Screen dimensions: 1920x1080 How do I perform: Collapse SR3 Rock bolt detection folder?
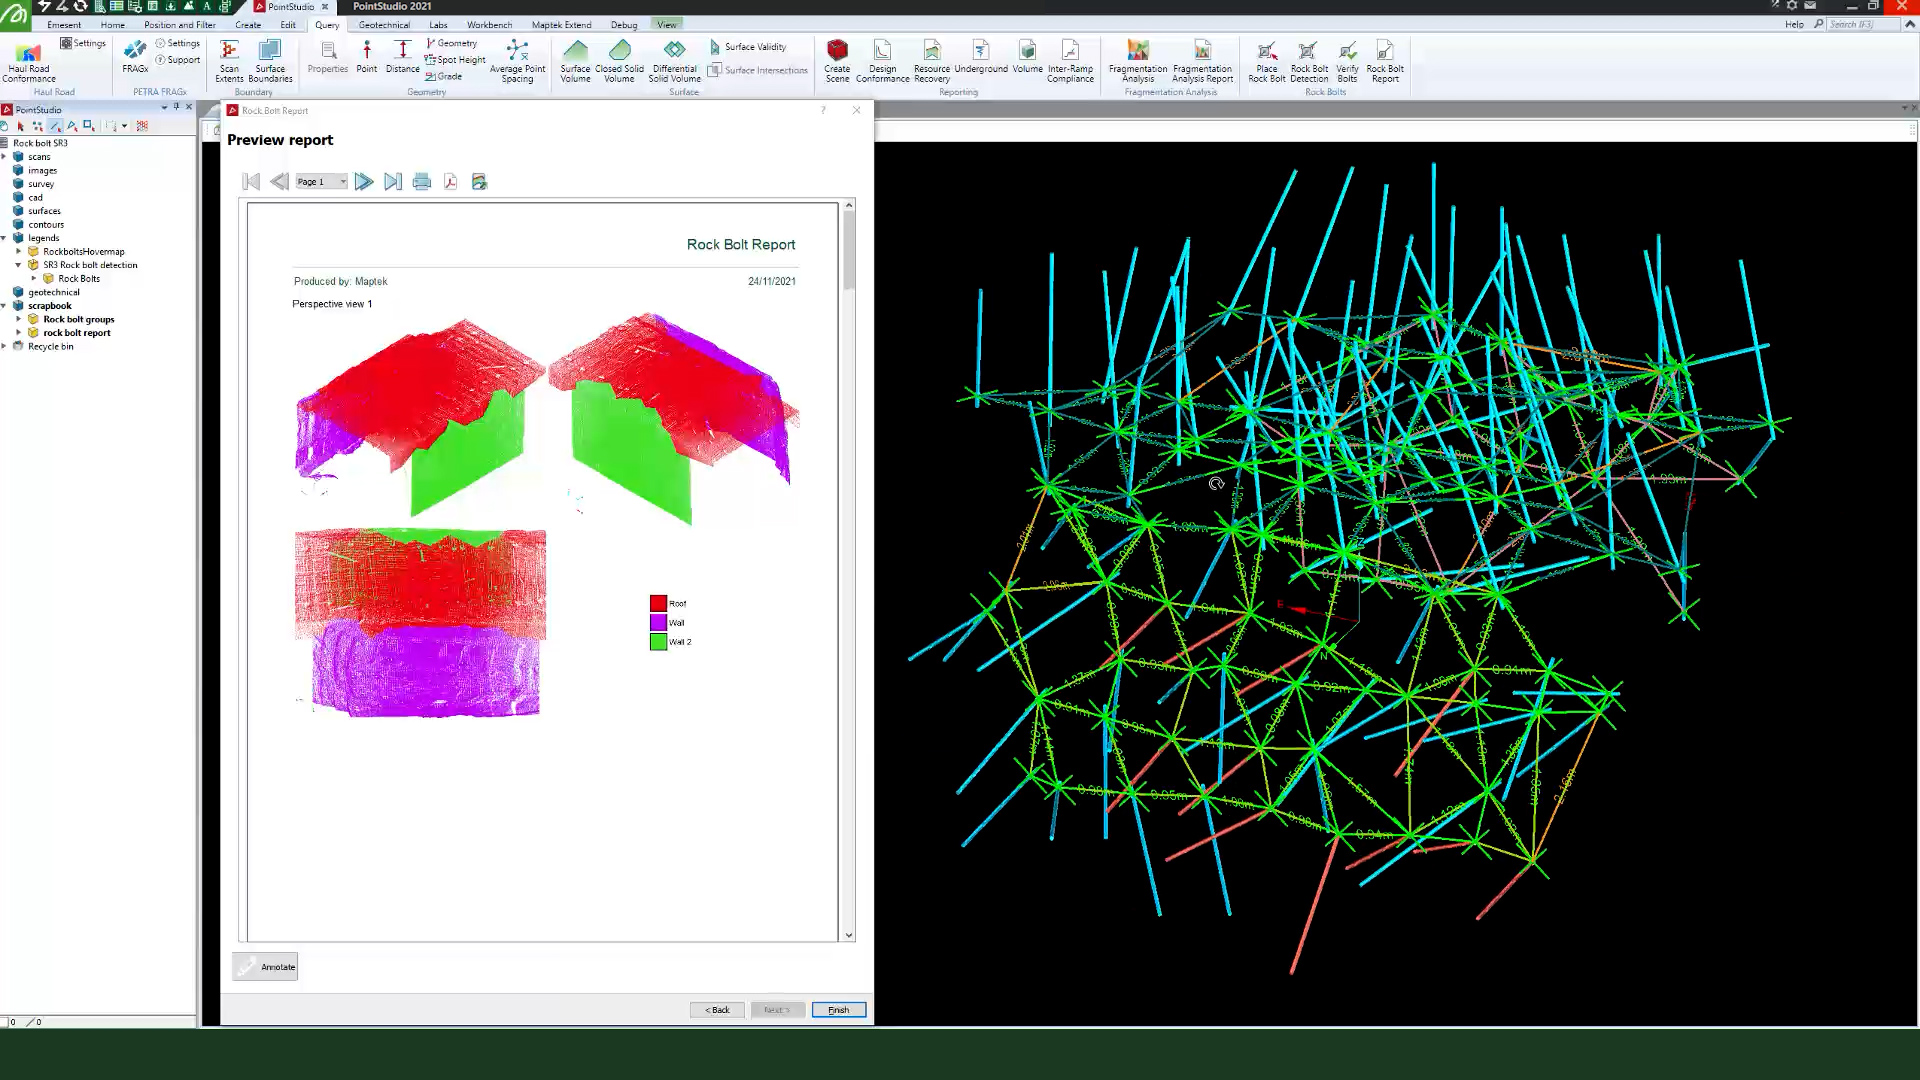(x=19, y=265)
